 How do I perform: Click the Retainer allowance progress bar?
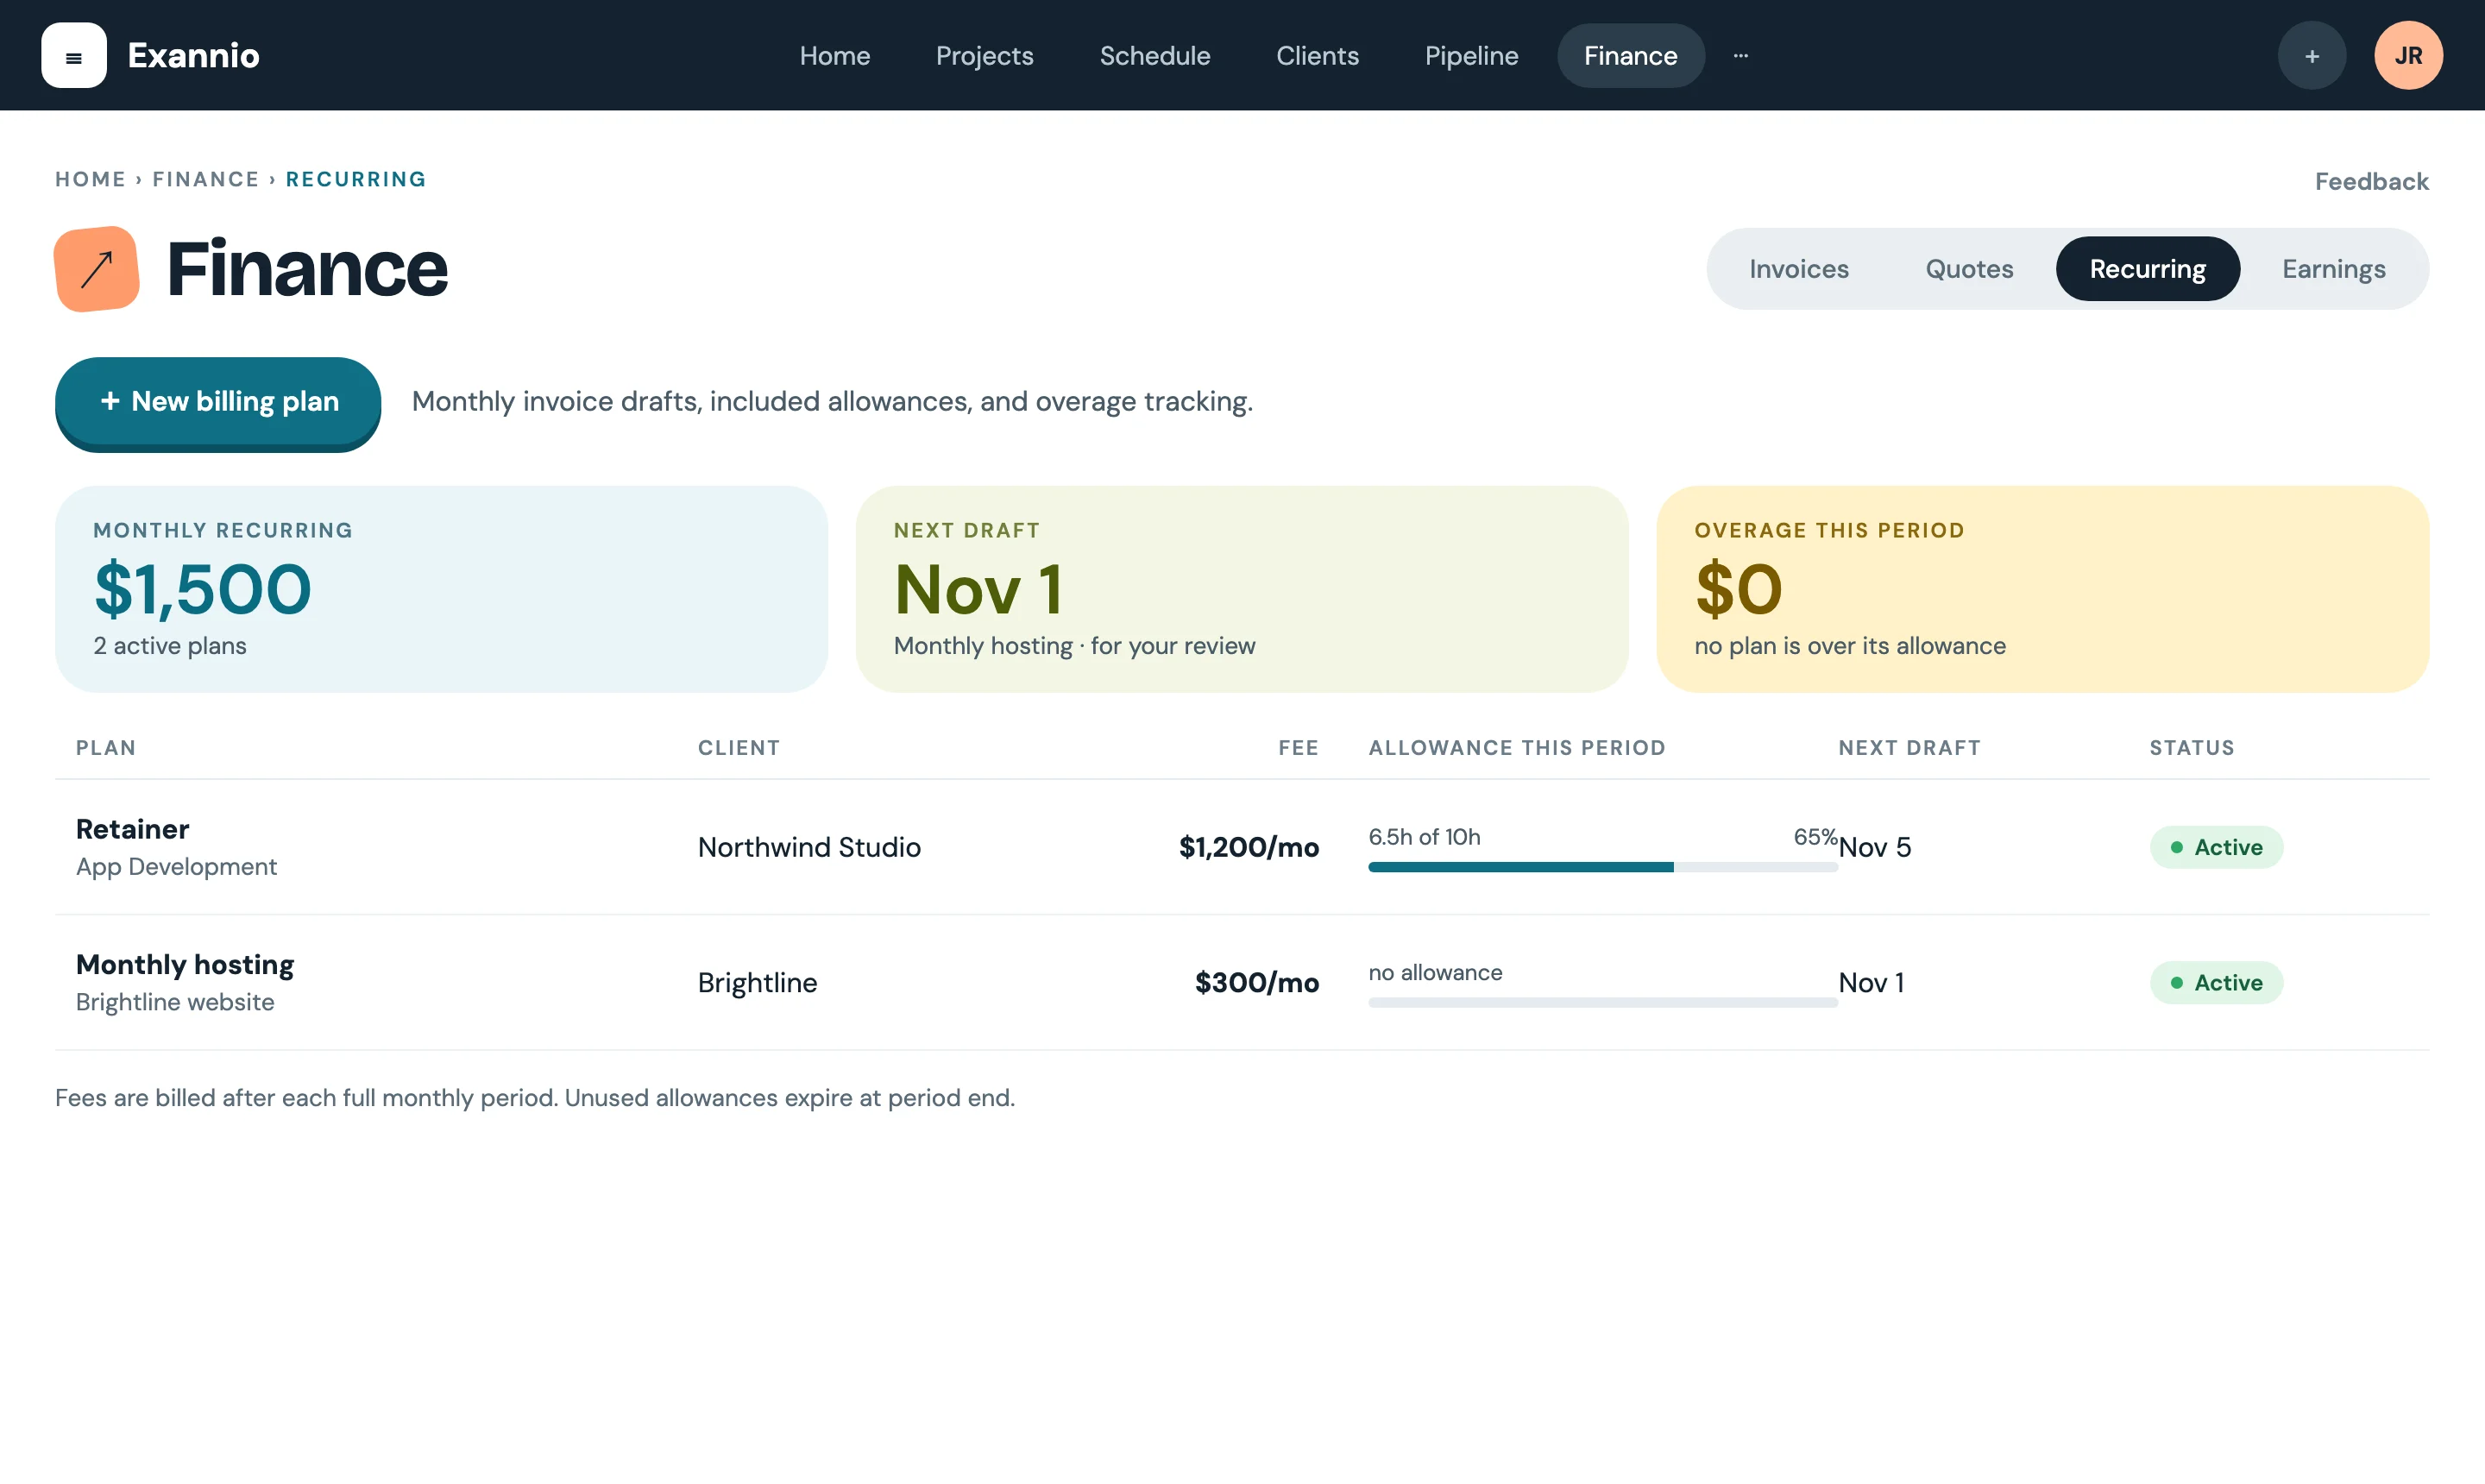click(x=1602, y=867)
